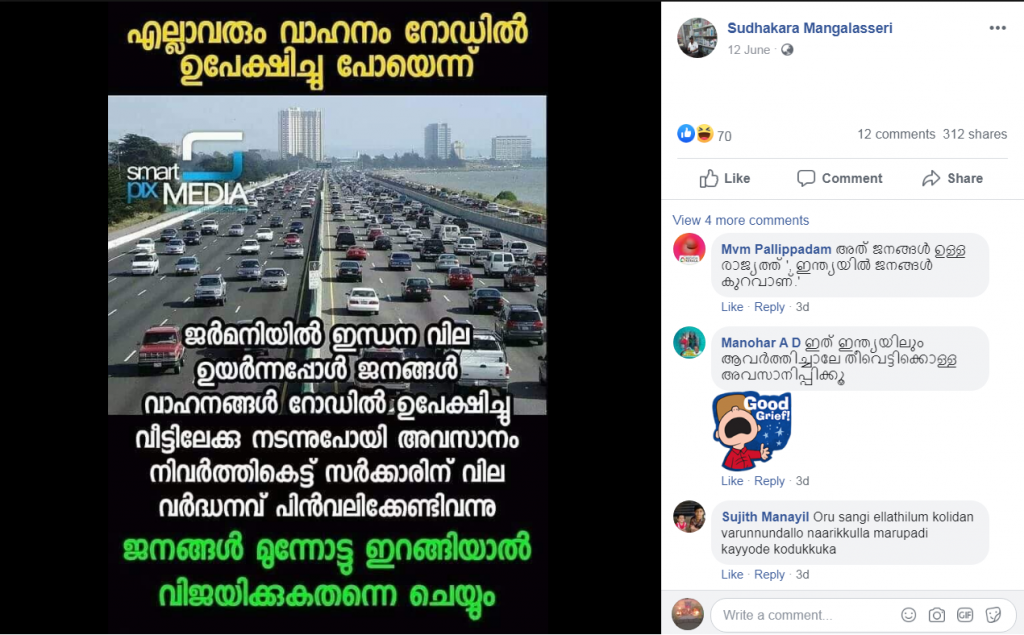1024x635 pixels.
Task: Click the globe public privacy icon
Action: (787, 50)
